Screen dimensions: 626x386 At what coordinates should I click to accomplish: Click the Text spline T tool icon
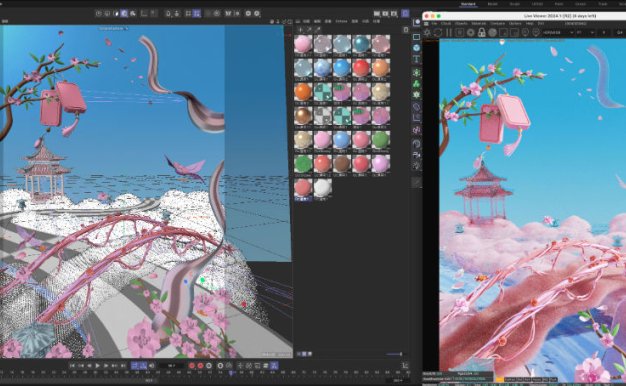tap(416, 59)
